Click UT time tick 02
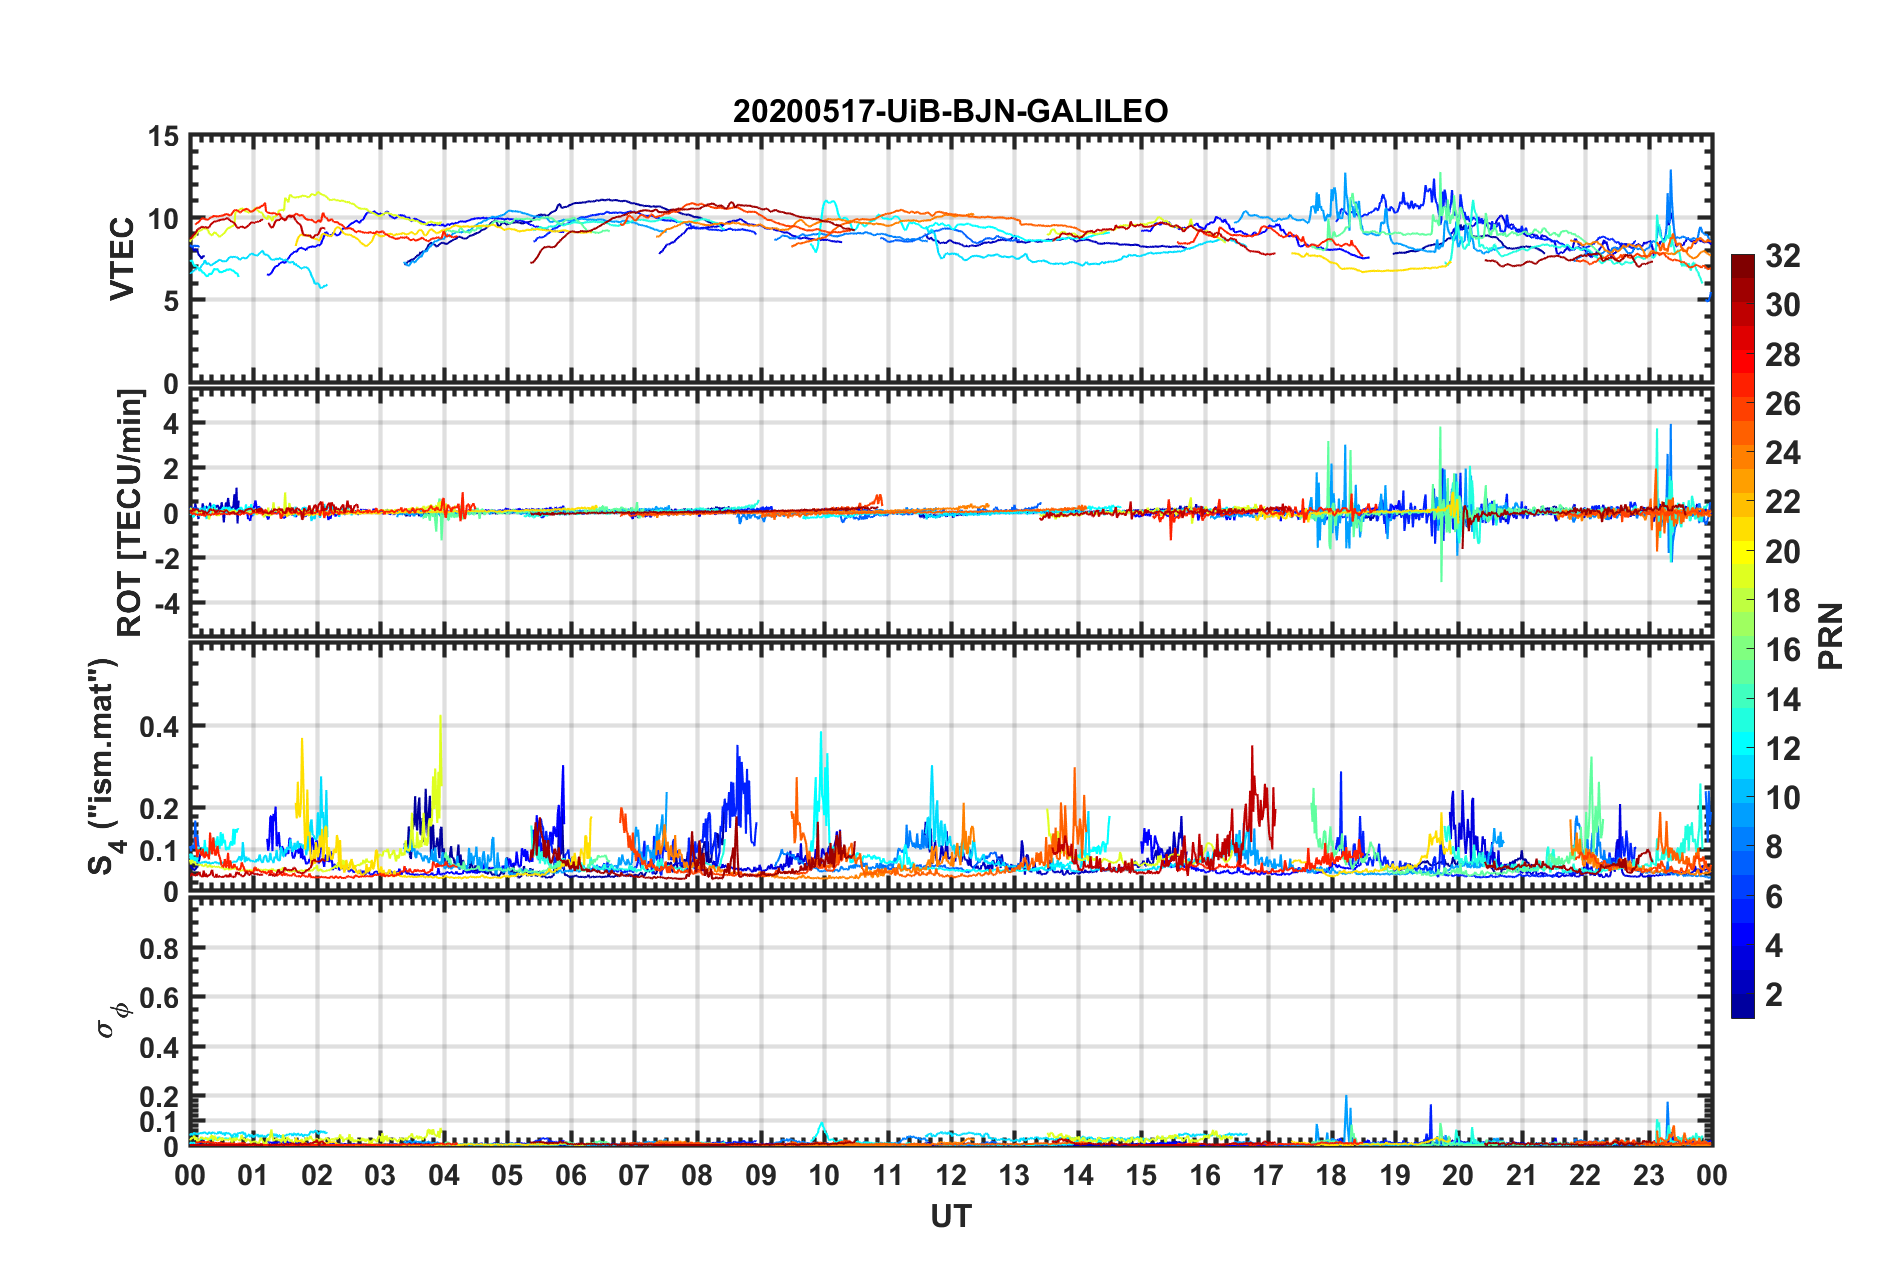This screenshot has width=1902, height=1272. (317, 1175)
